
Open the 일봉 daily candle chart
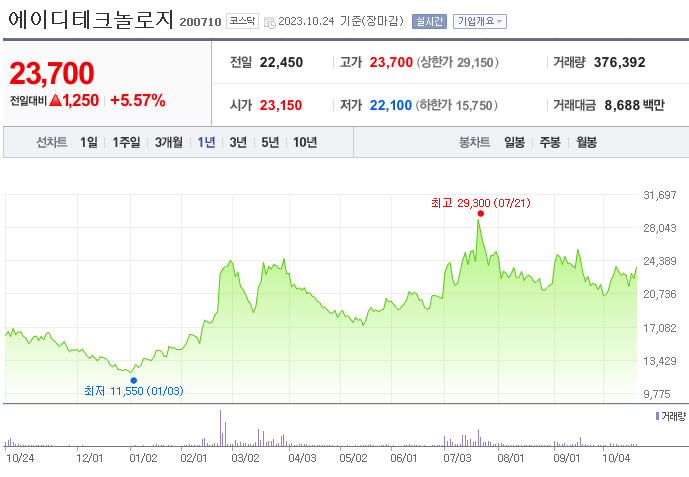[515, 142]
